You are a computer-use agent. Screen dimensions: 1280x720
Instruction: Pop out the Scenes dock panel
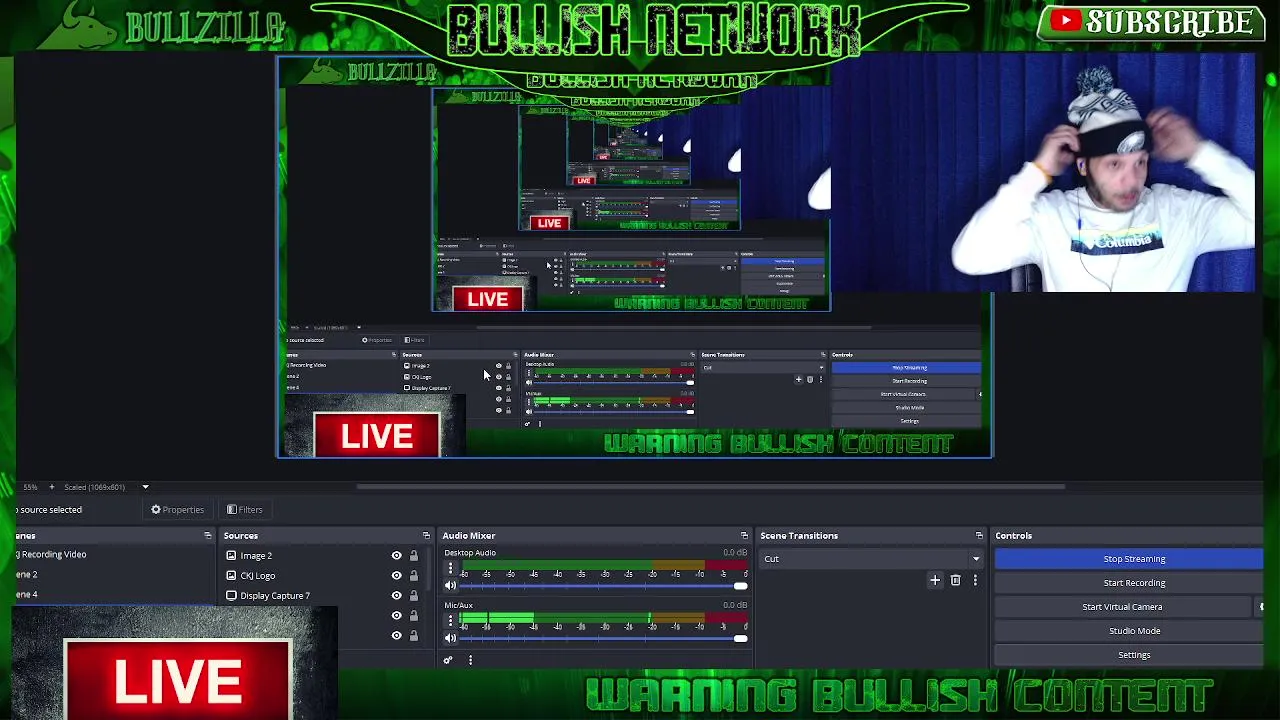point(207,536)
